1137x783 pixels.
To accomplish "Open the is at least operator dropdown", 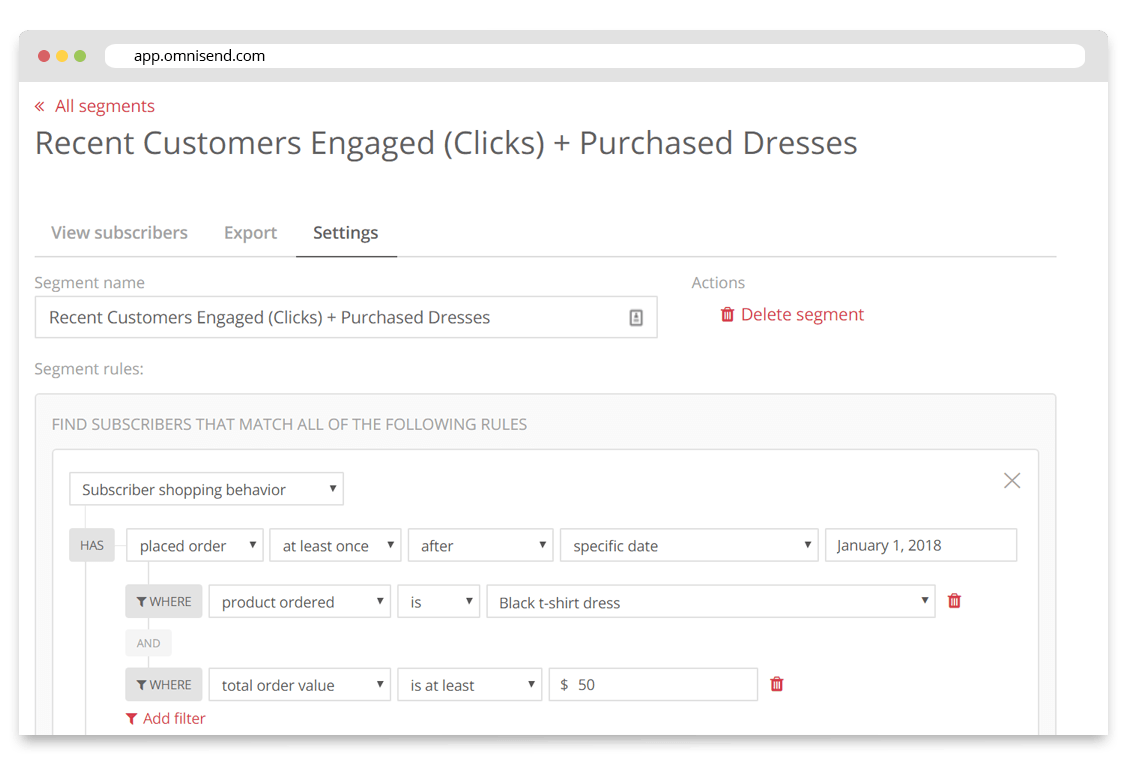I will [x=469, y=685].
